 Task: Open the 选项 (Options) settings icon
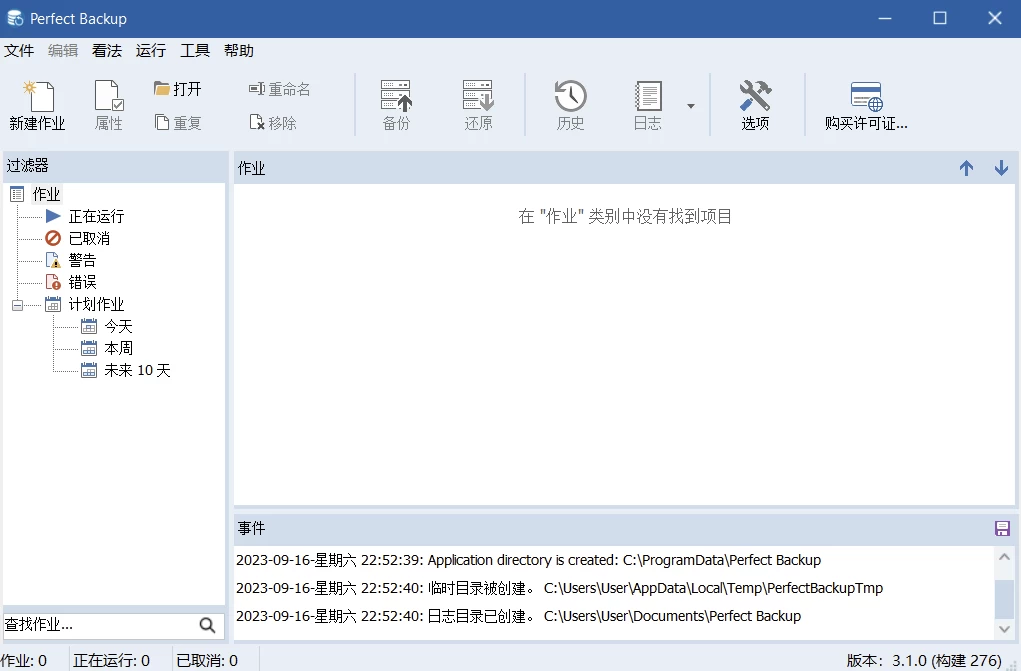[x=755, y=103]
